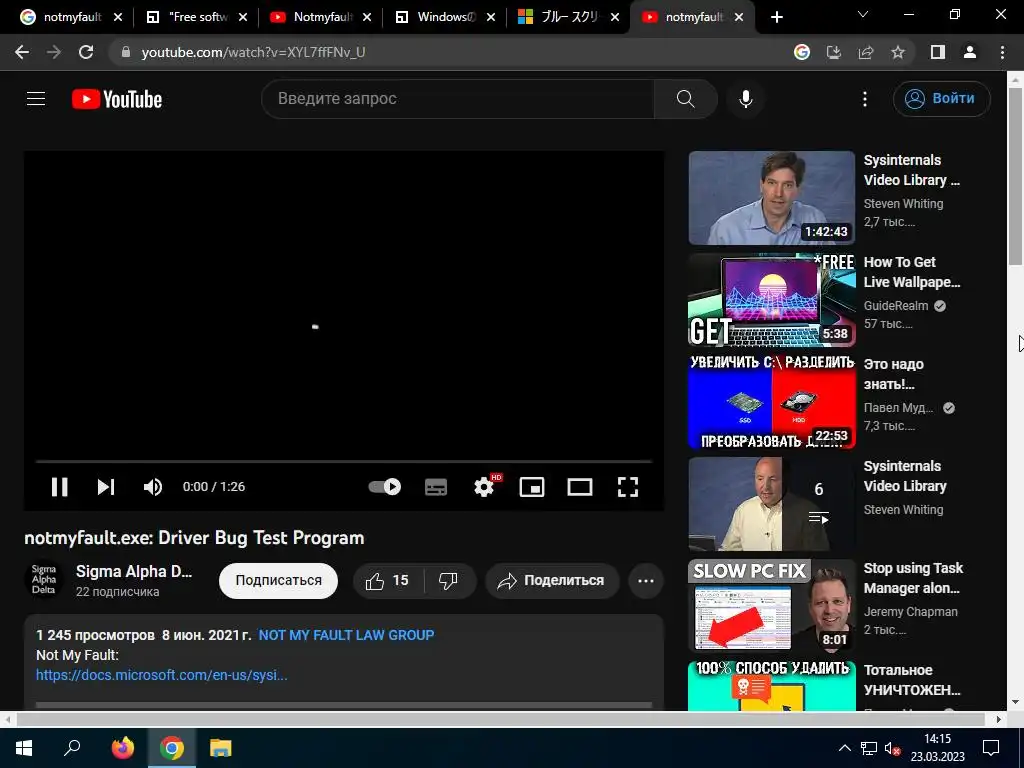The width and height of the screenshot is (1024, 768).
Task: Share the video via Поделиться
Action: click(x=552, y=581)
